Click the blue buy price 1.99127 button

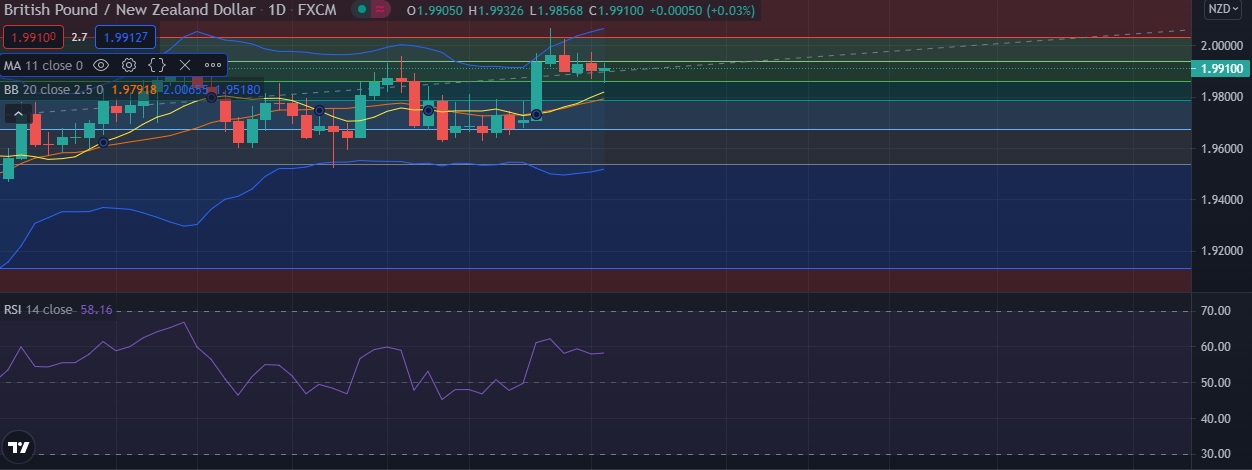(125, 38)
